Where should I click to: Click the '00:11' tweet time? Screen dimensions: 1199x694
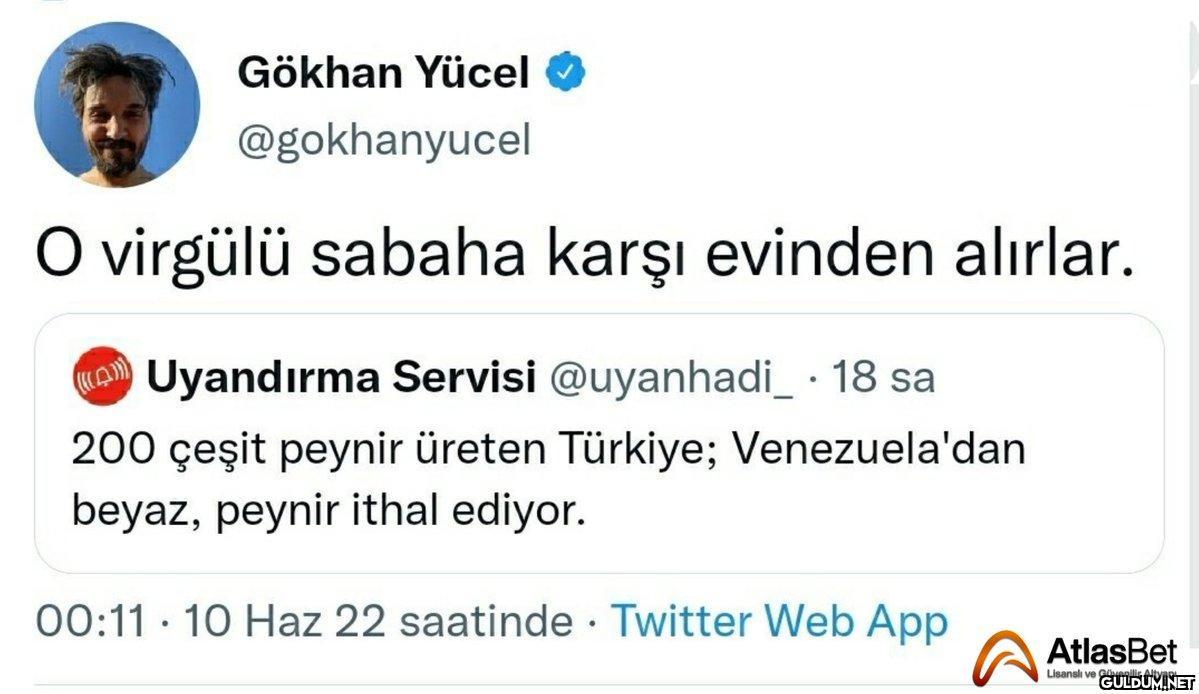coord(90,622)
